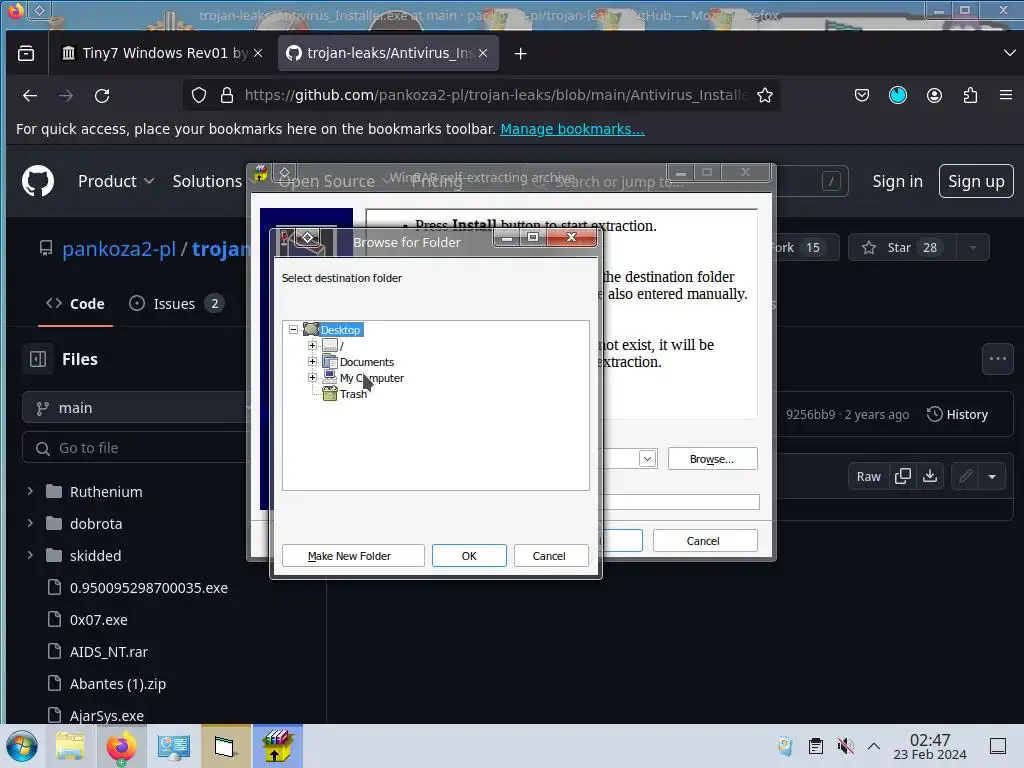1024x768 pixels.
Task: Expand the dobrota folder chevron
Action: 30,523
